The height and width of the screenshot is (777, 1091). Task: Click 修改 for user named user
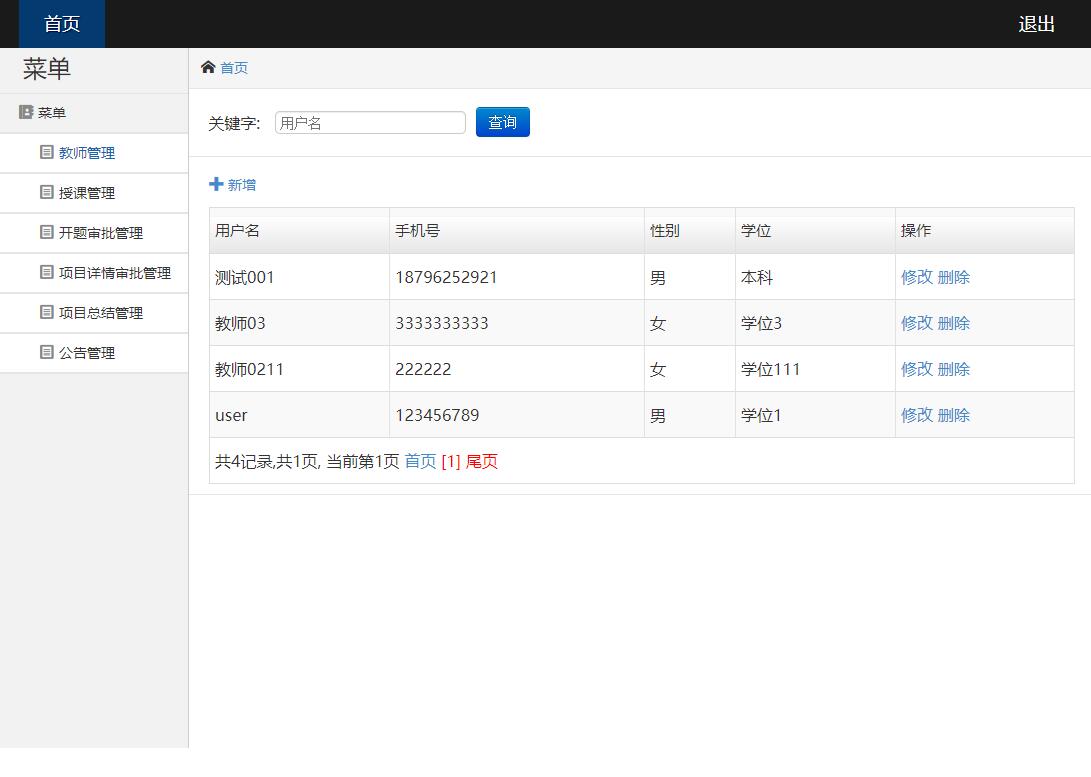point(917,414)
